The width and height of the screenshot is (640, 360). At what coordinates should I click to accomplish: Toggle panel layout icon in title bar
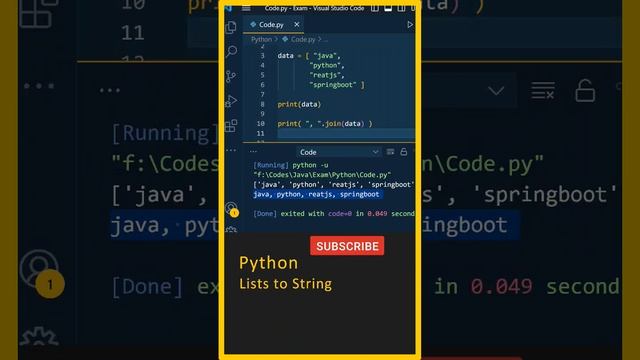tap(388, 8)
